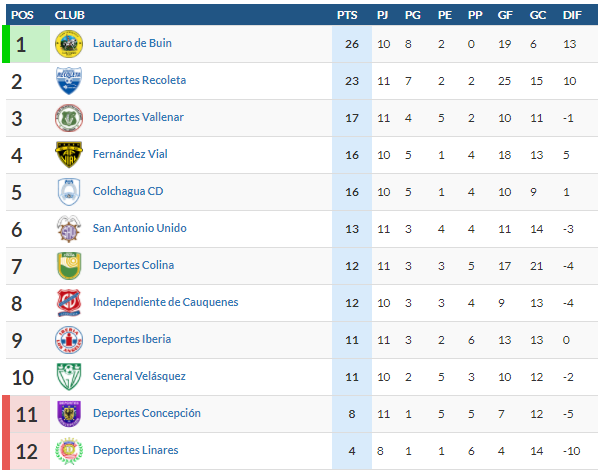Click the Deportes Iberia round logo
599x474 pixels.
click(x=69, y=340)
